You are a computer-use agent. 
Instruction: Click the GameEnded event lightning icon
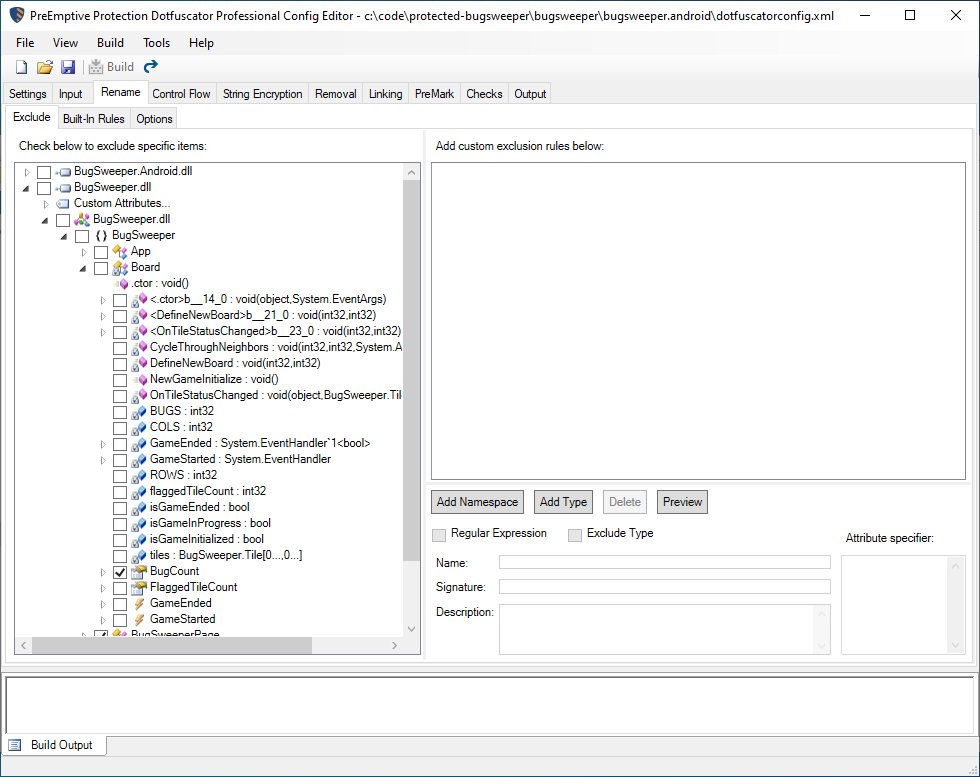click(x=139, y=604)
